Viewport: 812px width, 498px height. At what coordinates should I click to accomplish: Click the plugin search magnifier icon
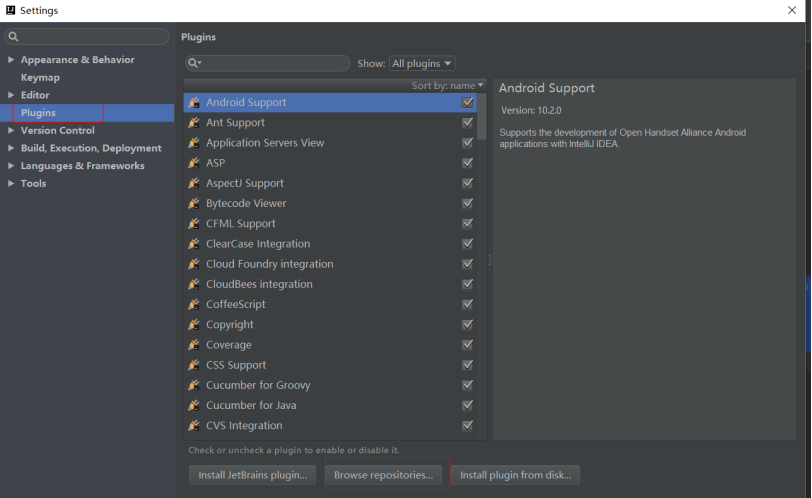(x=194, y=63)
